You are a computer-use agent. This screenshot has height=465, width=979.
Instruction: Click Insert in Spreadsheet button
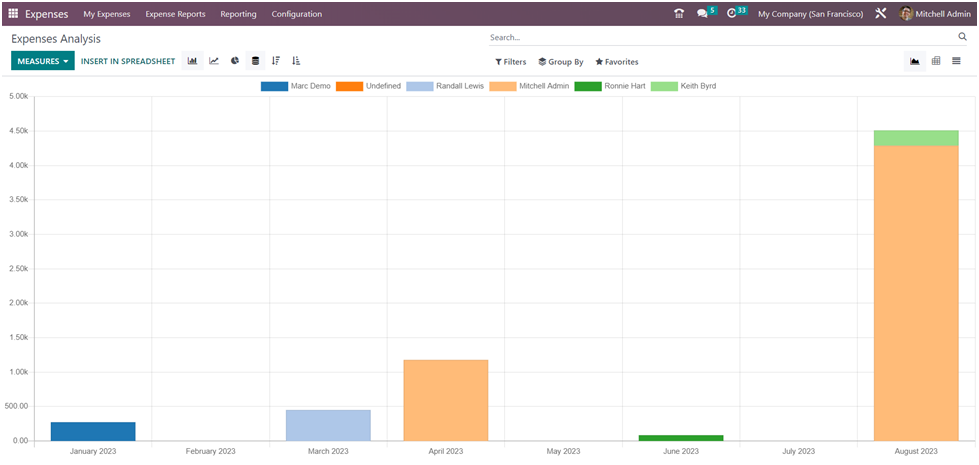128,61
